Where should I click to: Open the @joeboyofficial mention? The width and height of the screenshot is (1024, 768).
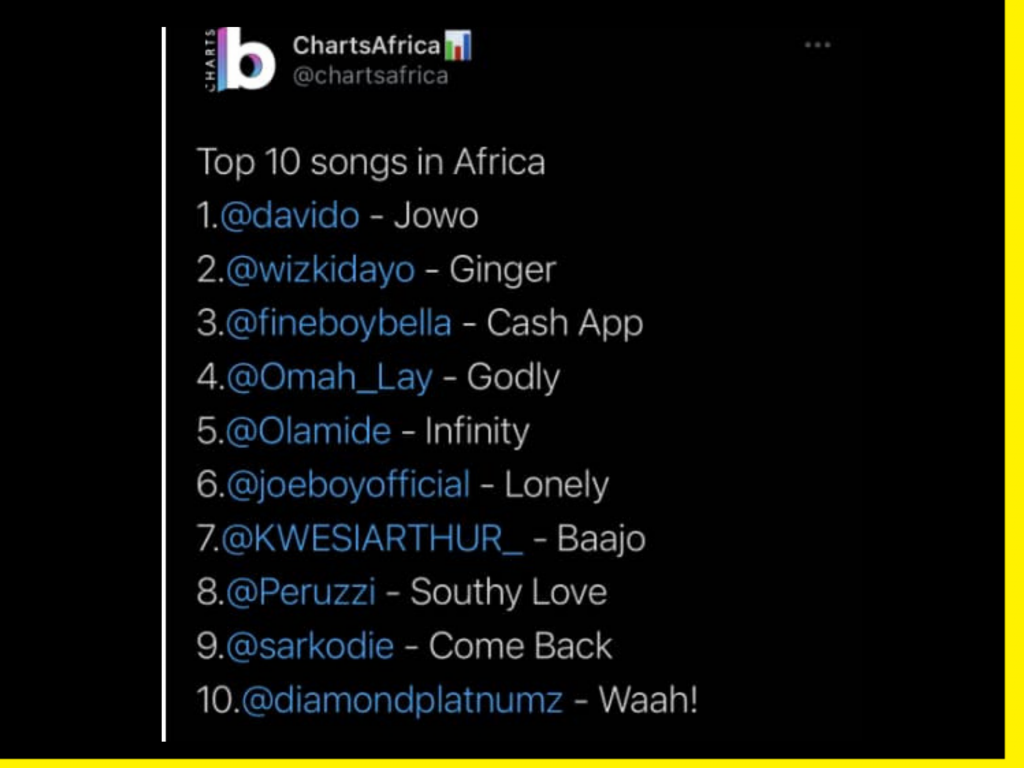coord(348,485)
